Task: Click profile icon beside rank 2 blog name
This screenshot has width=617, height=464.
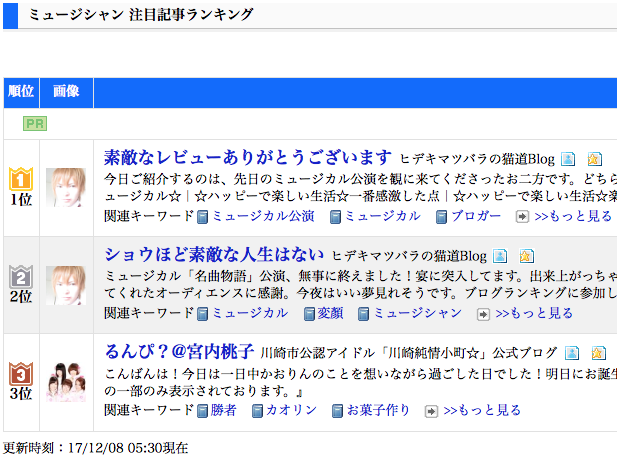Action: pyautogui.click(x=500, y=256)
